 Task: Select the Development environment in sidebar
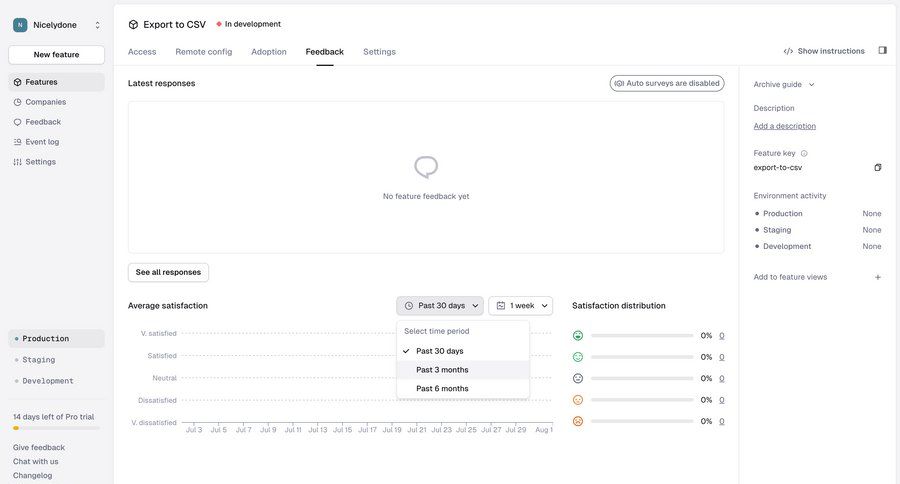coord(56,381)
